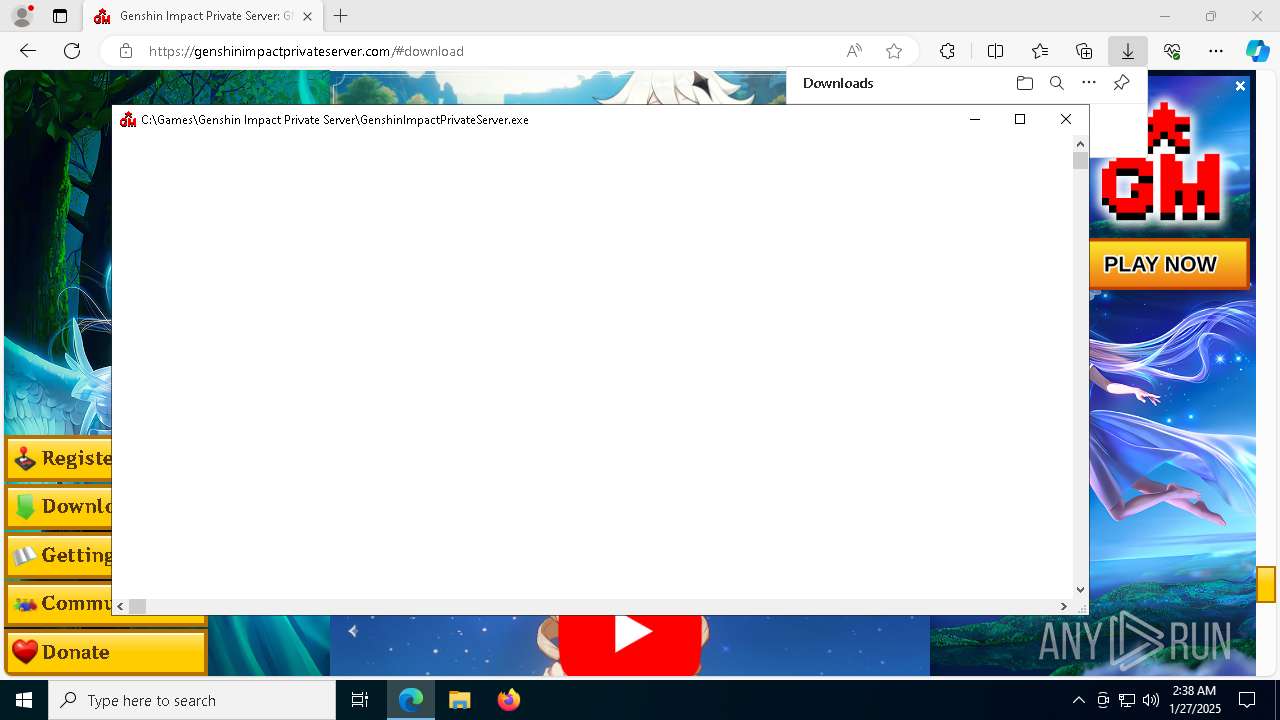The image size is (1280, 720).
Task: Launch Copilot in Edge sidebar
Action: [x=1257, y=51]
